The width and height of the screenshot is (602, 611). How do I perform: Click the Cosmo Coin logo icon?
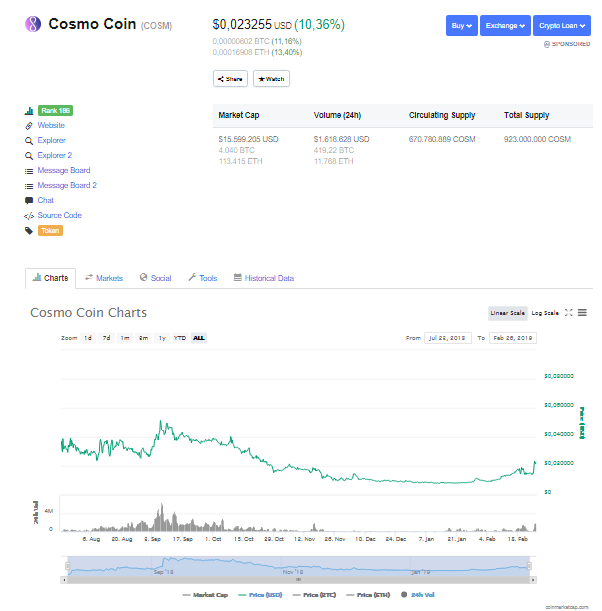tap(33, 24)
